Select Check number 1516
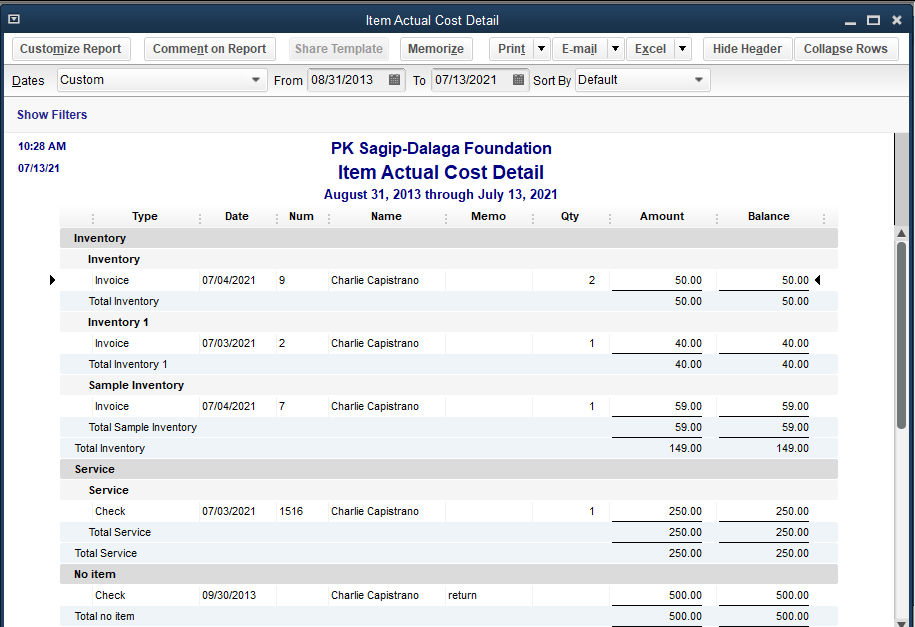 [x=449, y=511]
